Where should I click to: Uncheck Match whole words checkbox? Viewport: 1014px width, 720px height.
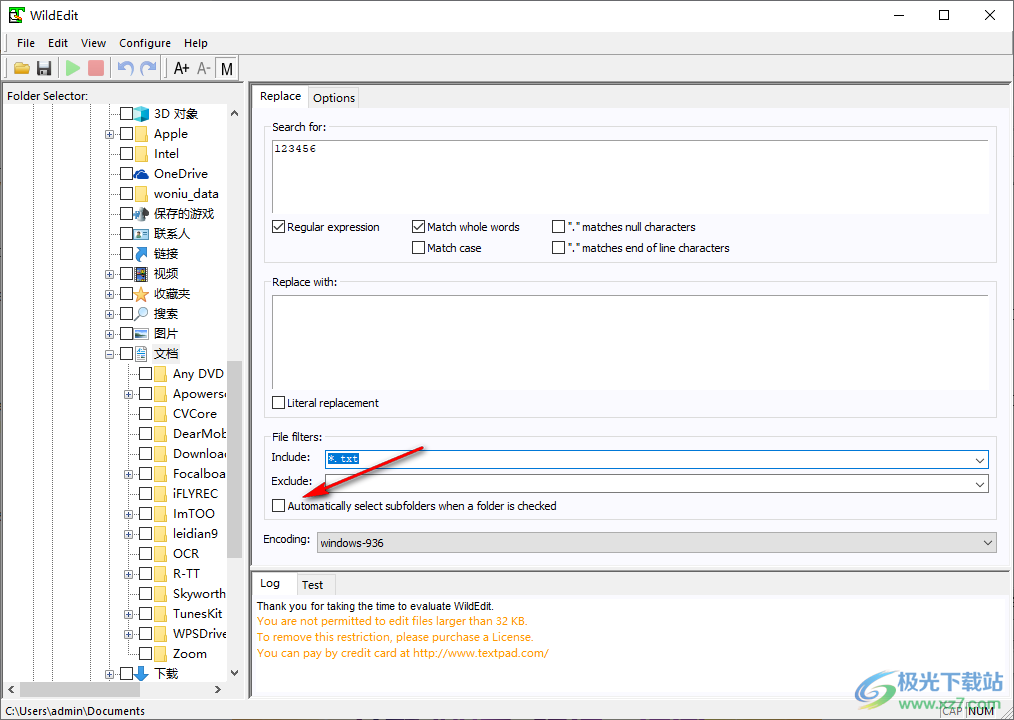(418, 227)
